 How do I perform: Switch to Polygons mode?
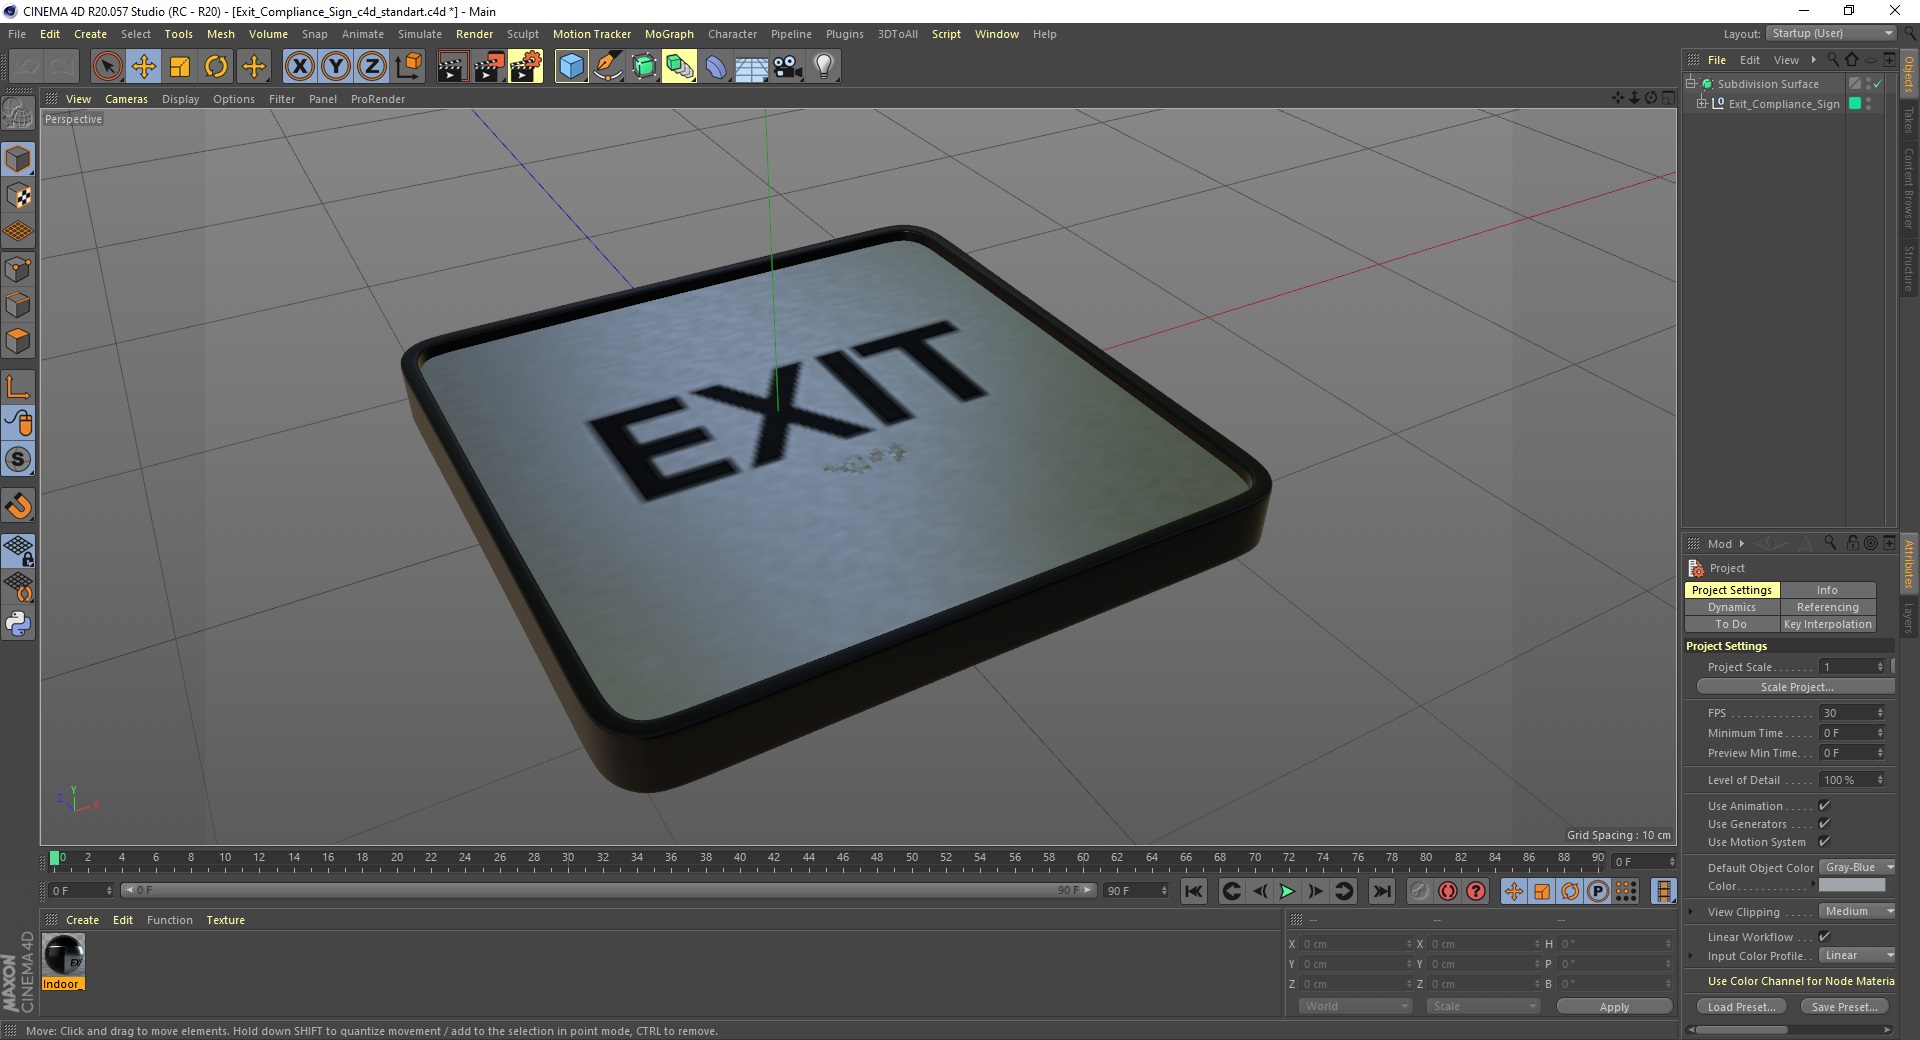tap(18, 341)
